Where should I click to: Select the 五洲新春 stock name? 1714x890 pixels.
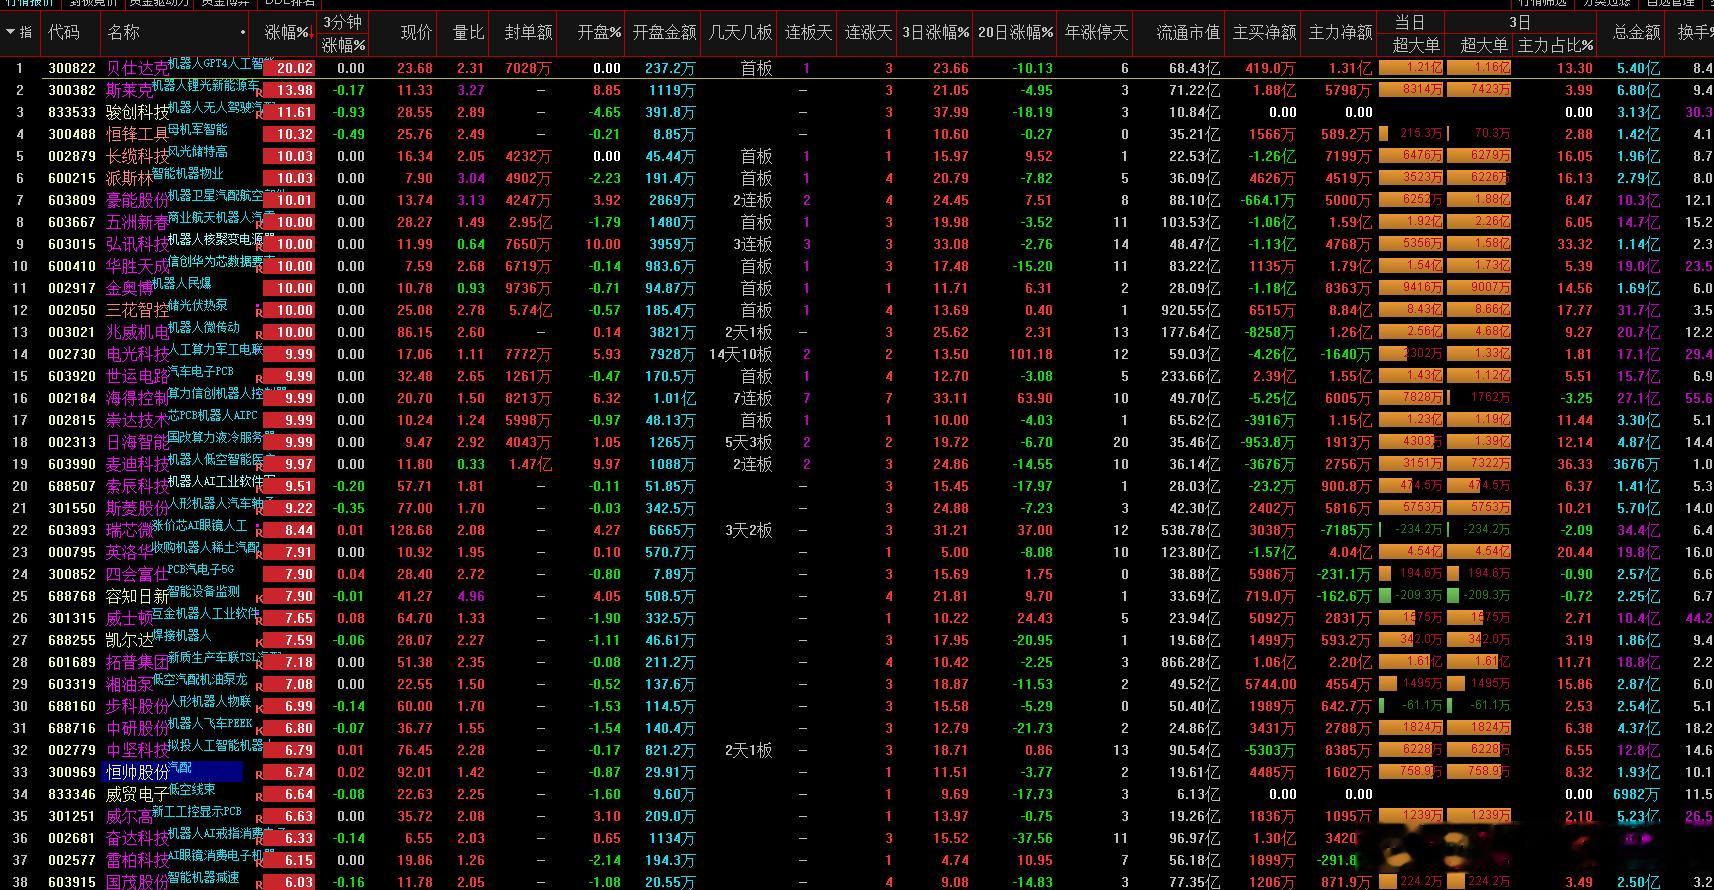[x=137, y=222]
